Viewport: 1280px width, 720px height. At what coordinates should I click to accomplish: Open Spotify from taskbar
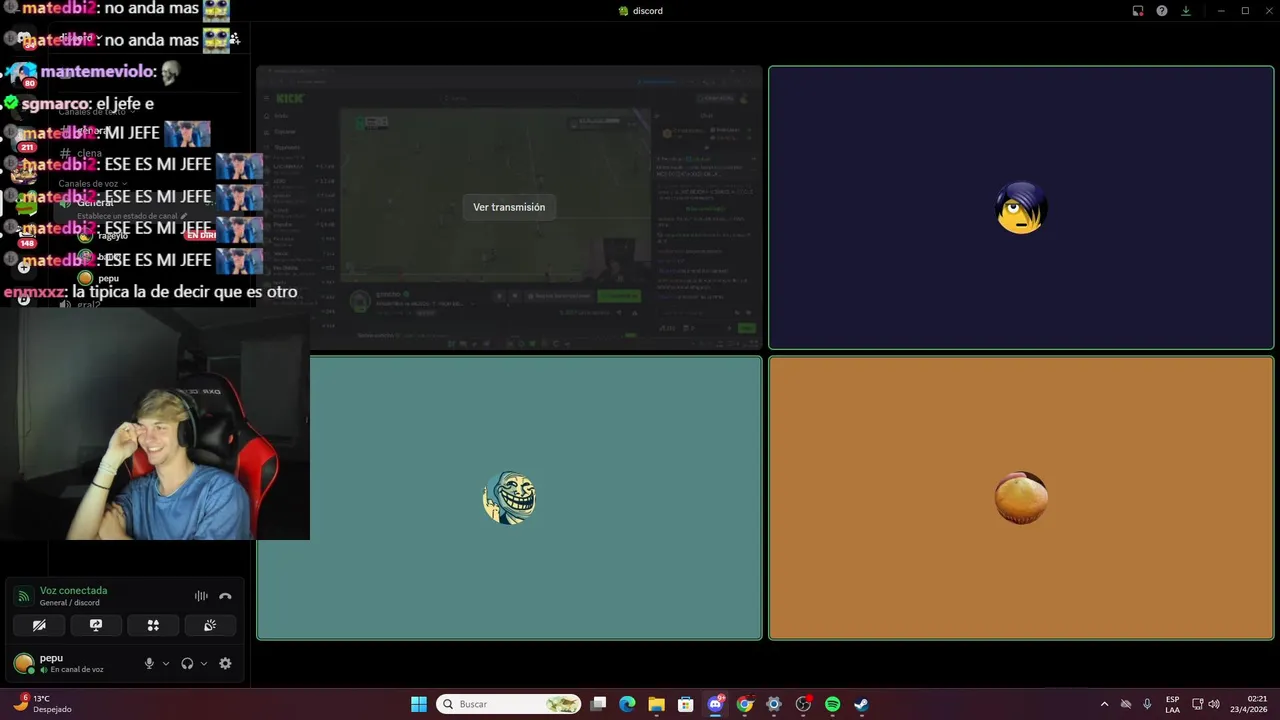coord(832,704)
